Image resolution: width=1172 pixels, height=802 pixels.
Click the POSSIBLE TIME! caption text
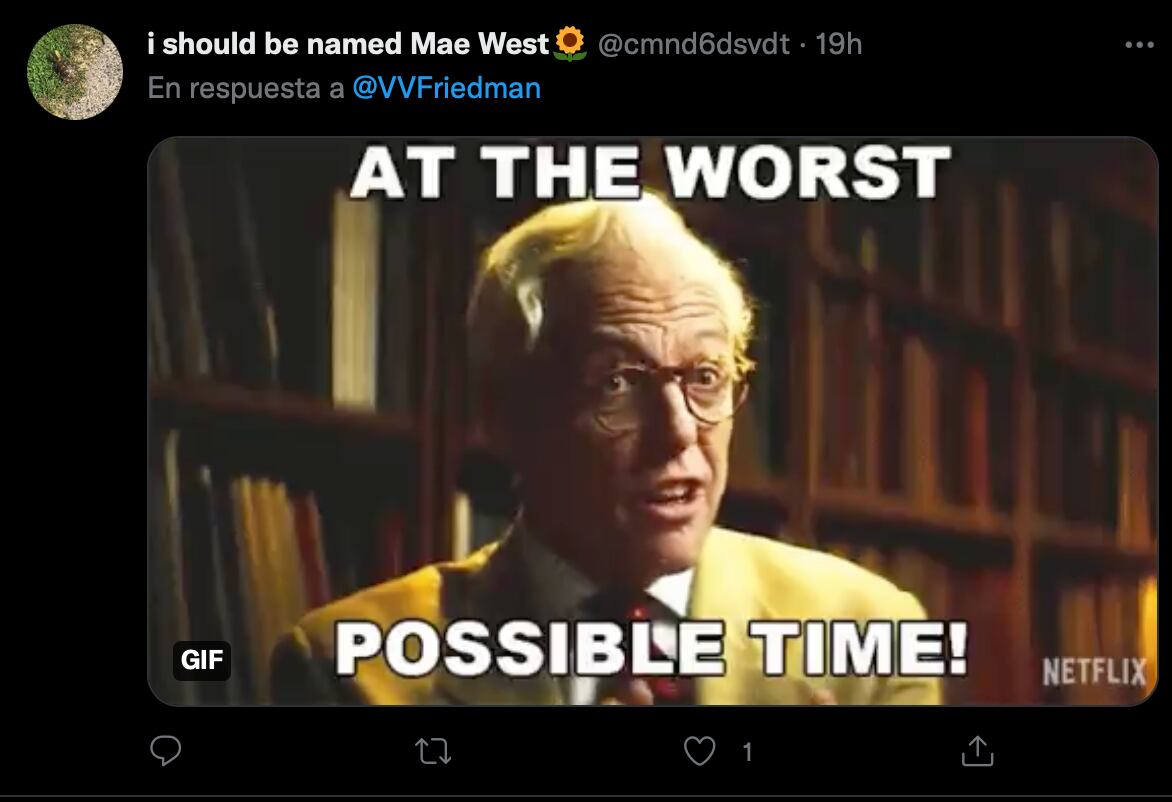(x=650, y=649)
